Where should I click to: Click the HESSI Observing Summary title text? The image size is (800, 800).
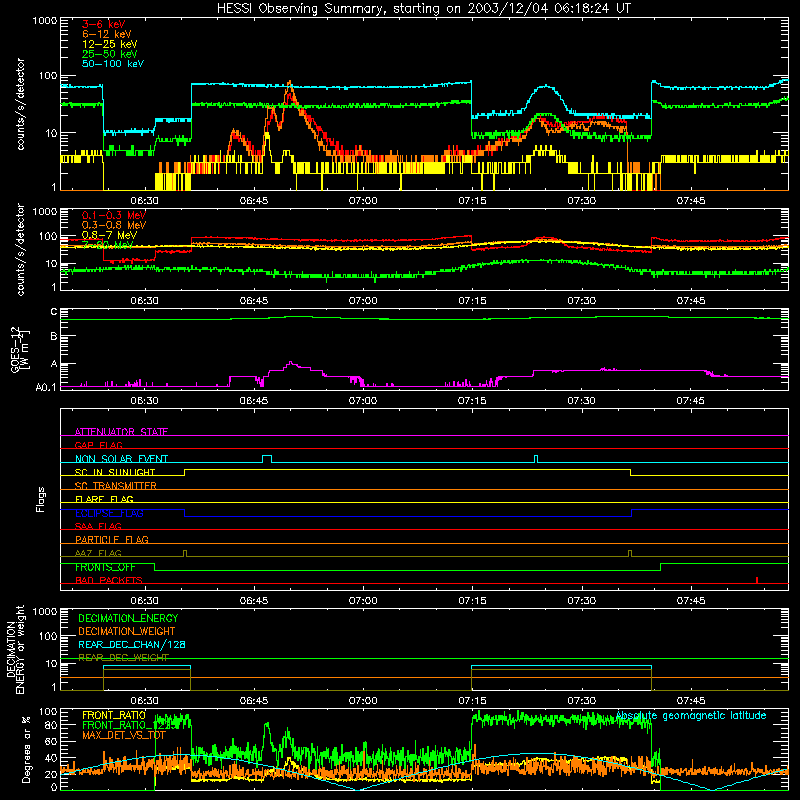tap(423, 9)
